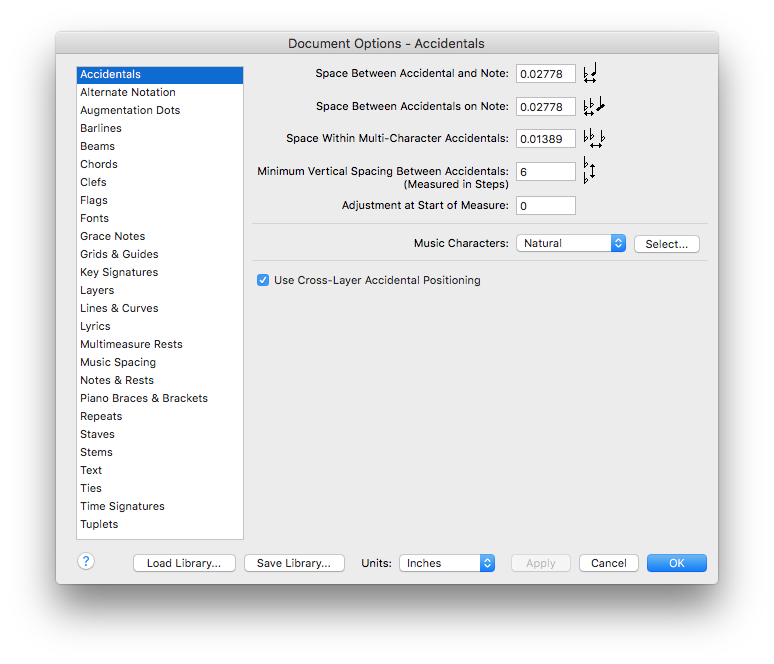Select Piano Braces & Brackets category
The width and height of the screenshot is (774, 664).
(x=160, y=399)
